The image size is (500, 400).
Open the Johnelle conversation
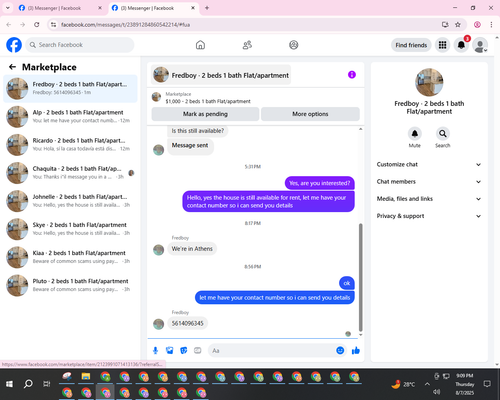[70, 201]
